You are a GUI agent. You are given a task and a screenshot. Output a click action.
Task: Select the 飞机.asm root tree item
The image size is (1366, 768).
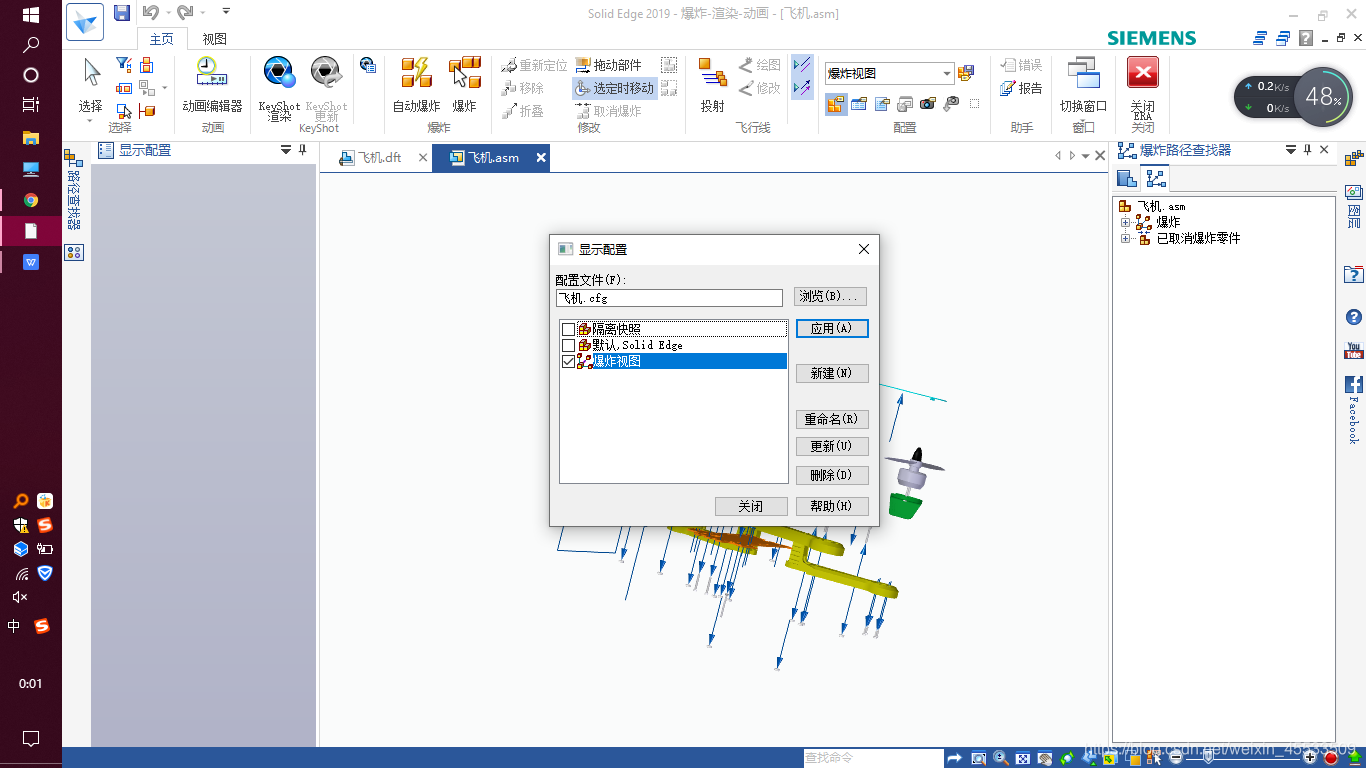point(1152,206)
